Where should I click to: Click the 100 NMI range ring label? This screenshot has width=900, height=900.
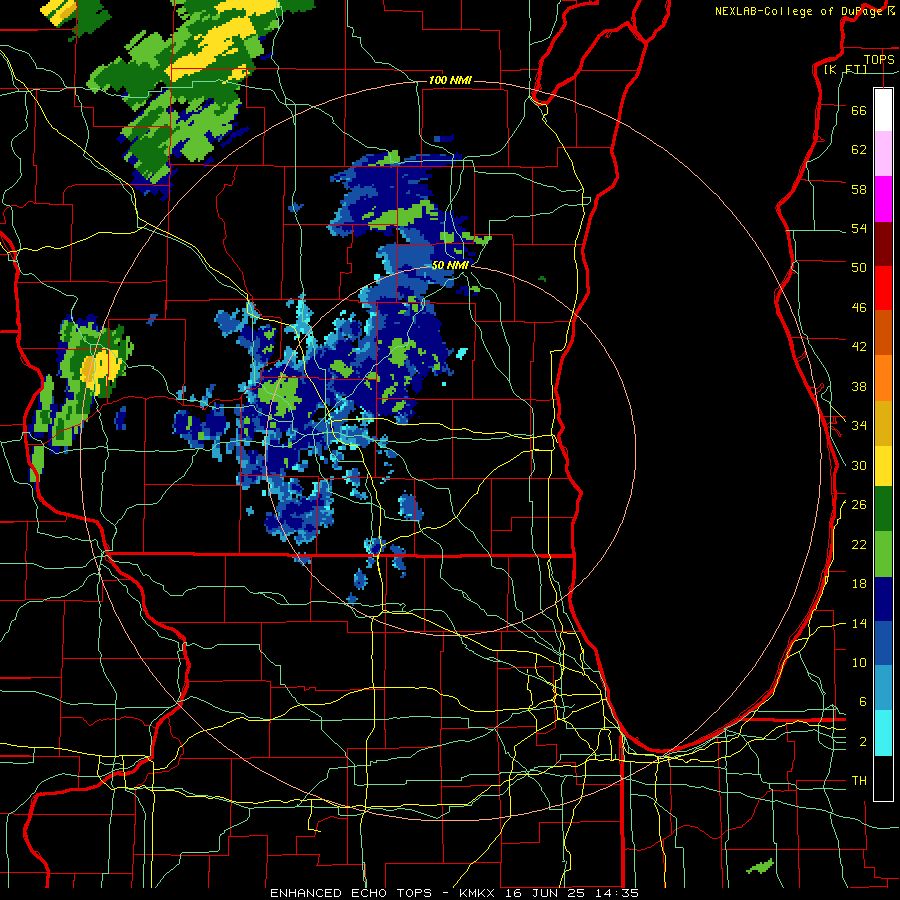450,80
